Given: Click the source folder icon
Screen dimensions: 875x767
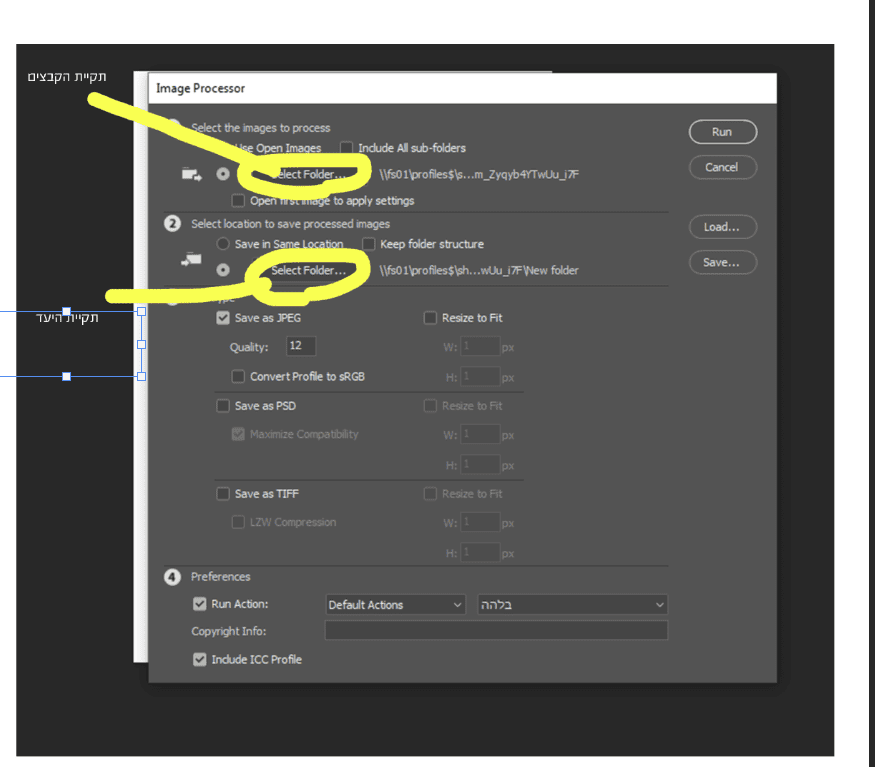Looking at the screenshot, I should (191, 175).
